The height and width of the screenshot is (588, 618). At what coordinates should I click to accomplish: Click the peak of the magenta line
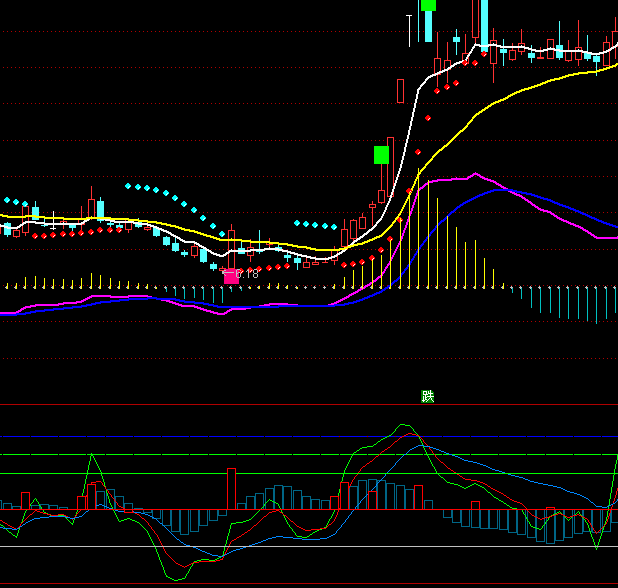[x=474, y=175]
